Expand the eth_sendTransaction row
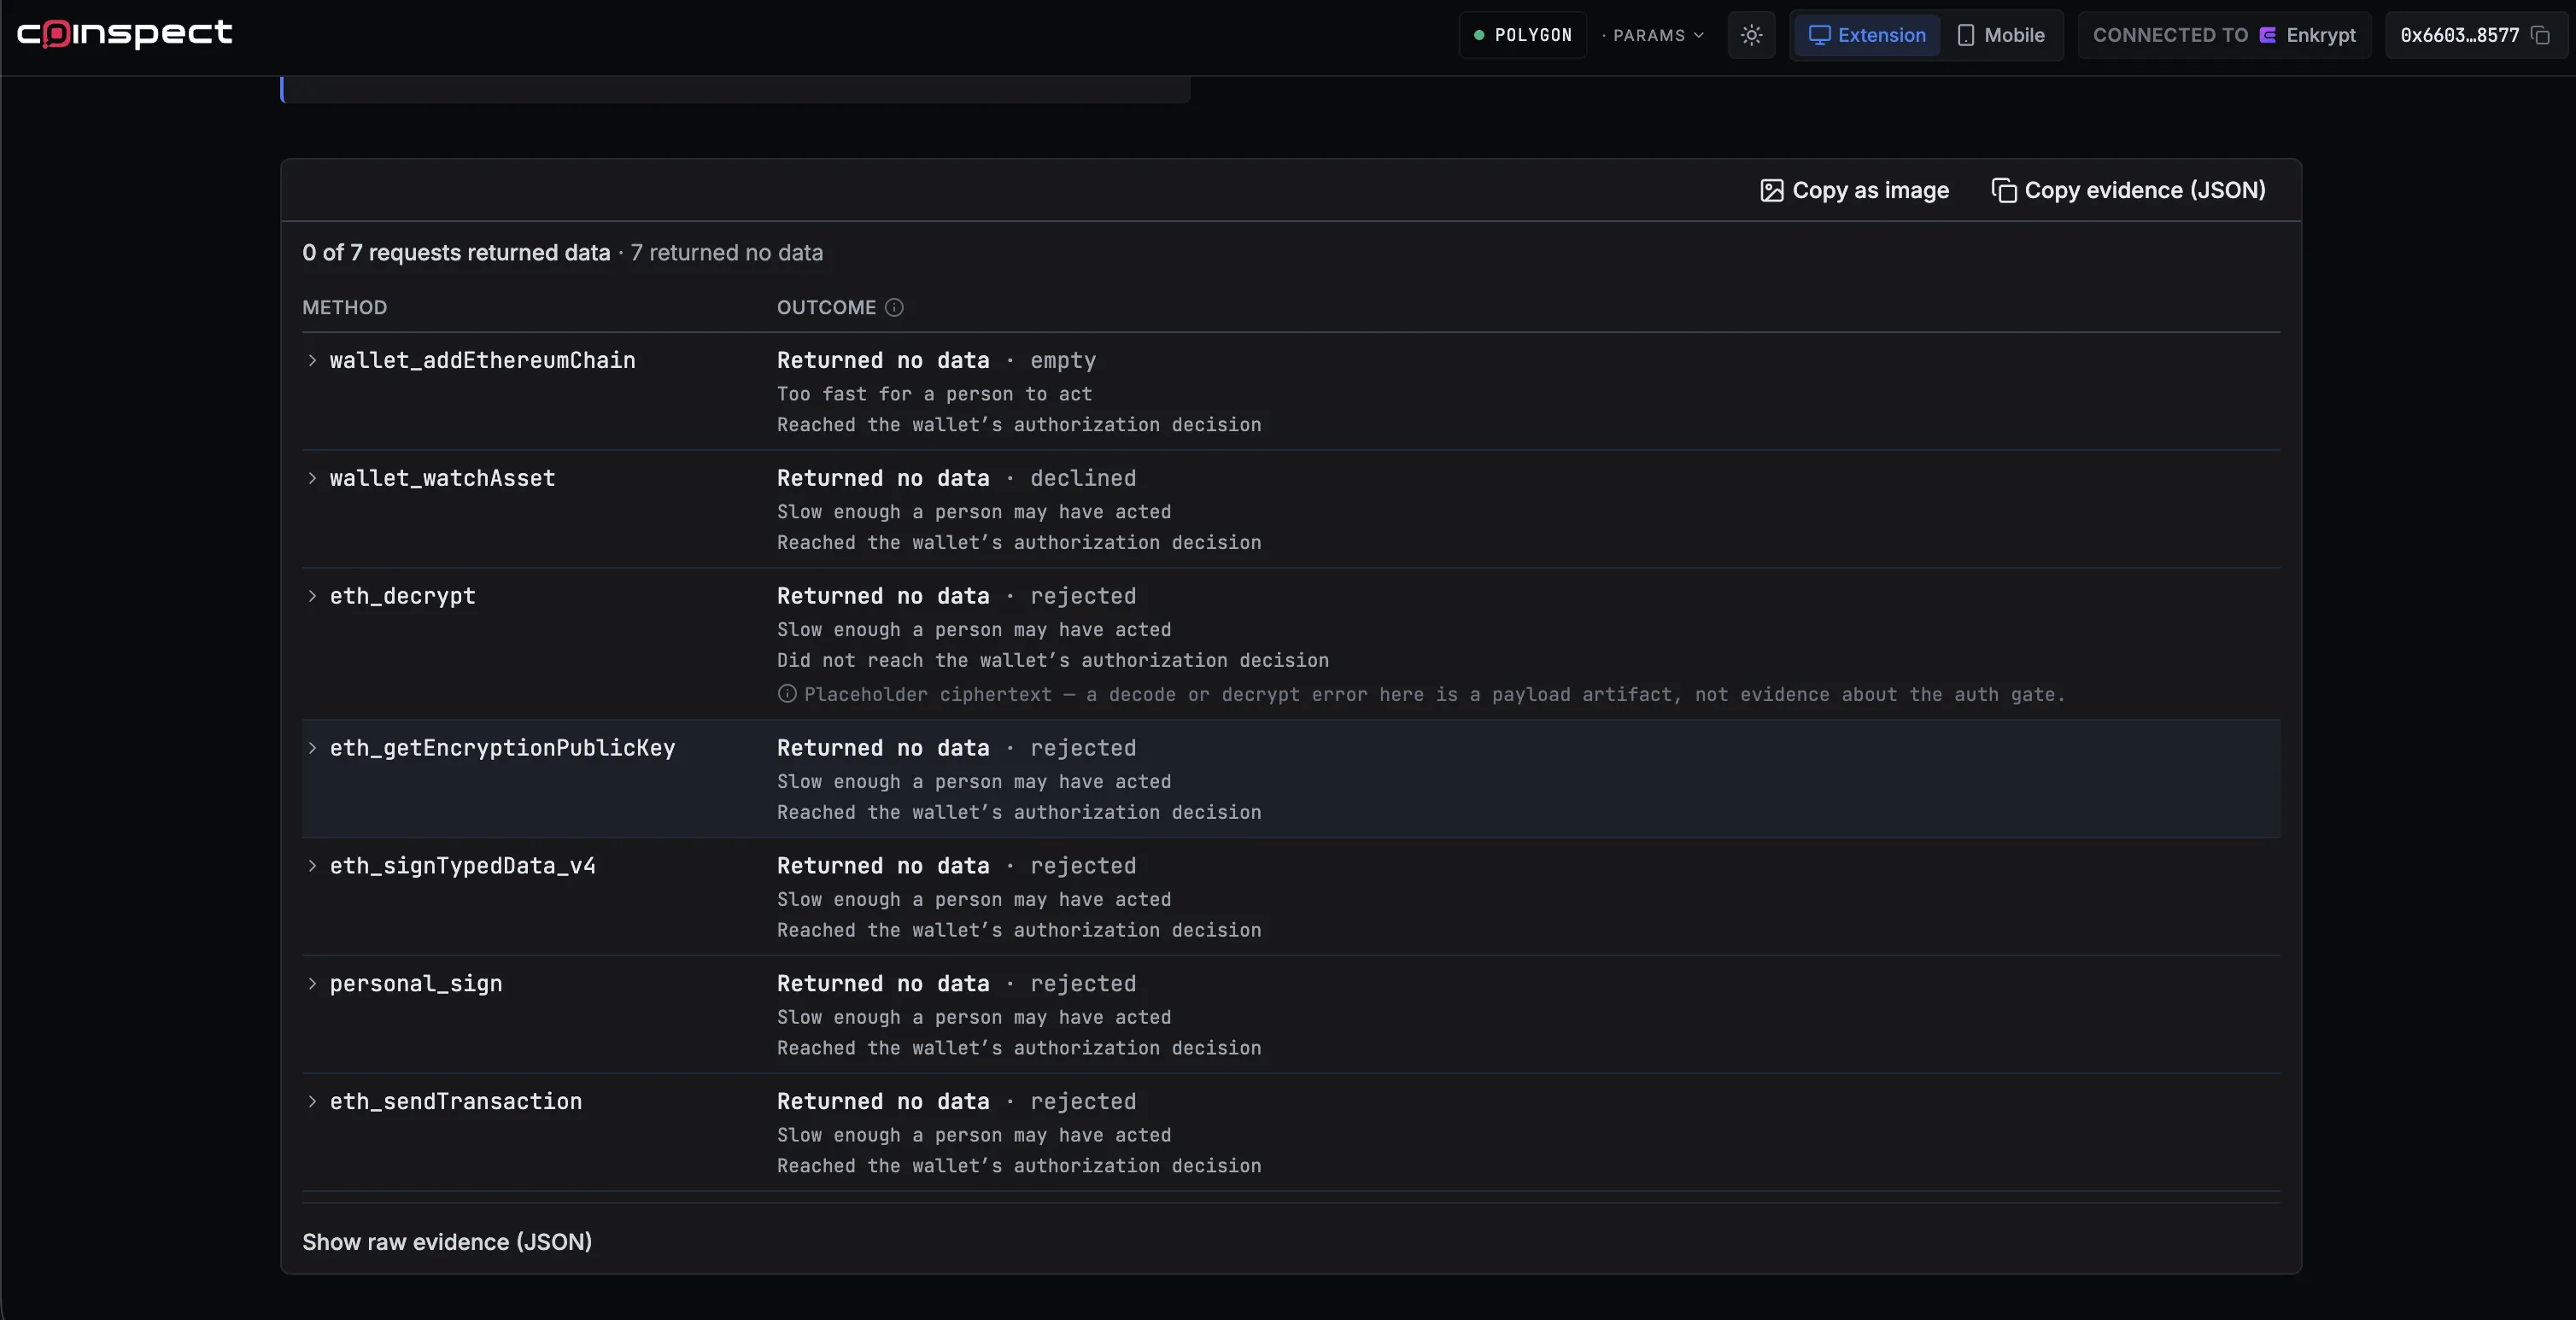Image resolution: width=2576 pixels, height=1320 pixels. [312, 1102]
